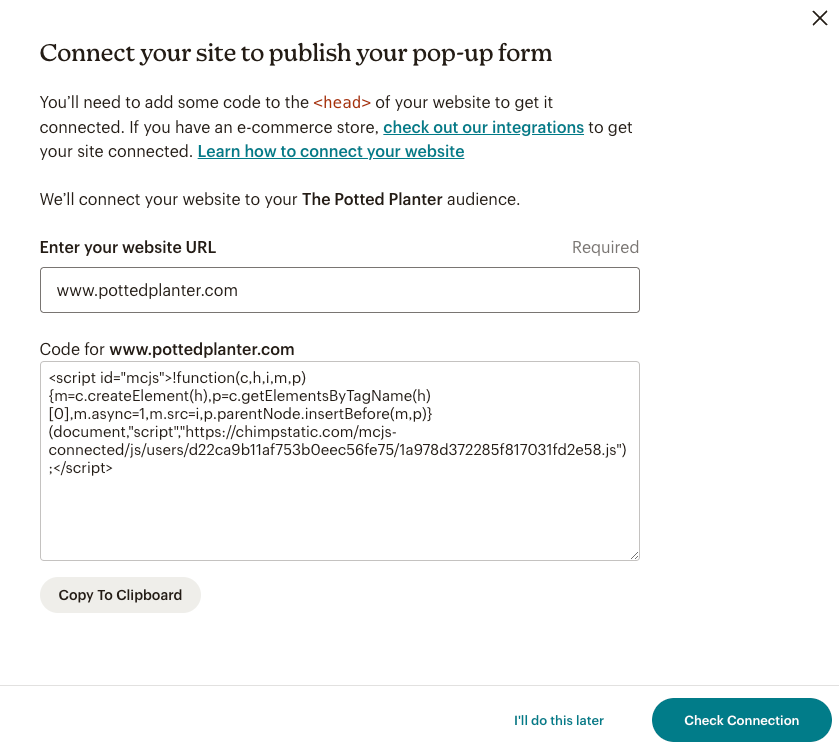Close the connect your site dialog
The height and width of the screenshot is (748, 839).
pos(819,18)
